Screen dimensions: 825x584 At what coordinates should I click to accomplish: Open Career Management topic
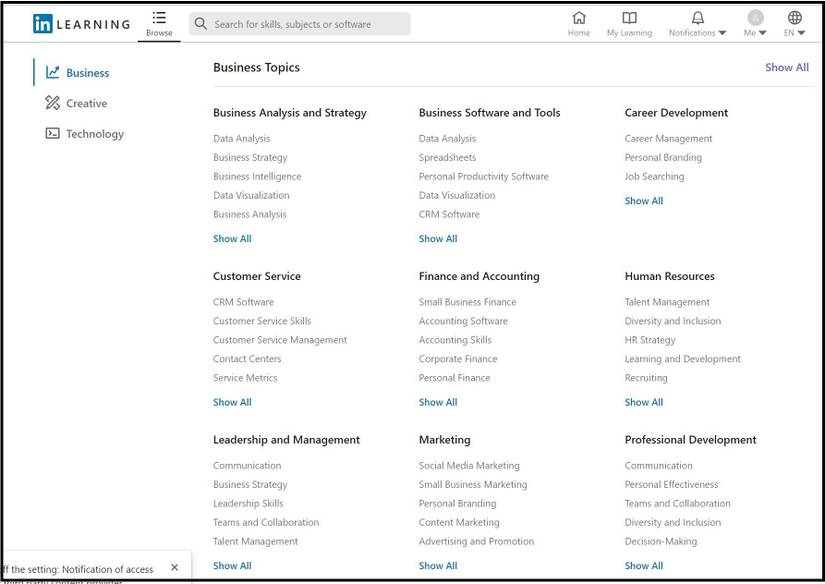pos(668,138)
